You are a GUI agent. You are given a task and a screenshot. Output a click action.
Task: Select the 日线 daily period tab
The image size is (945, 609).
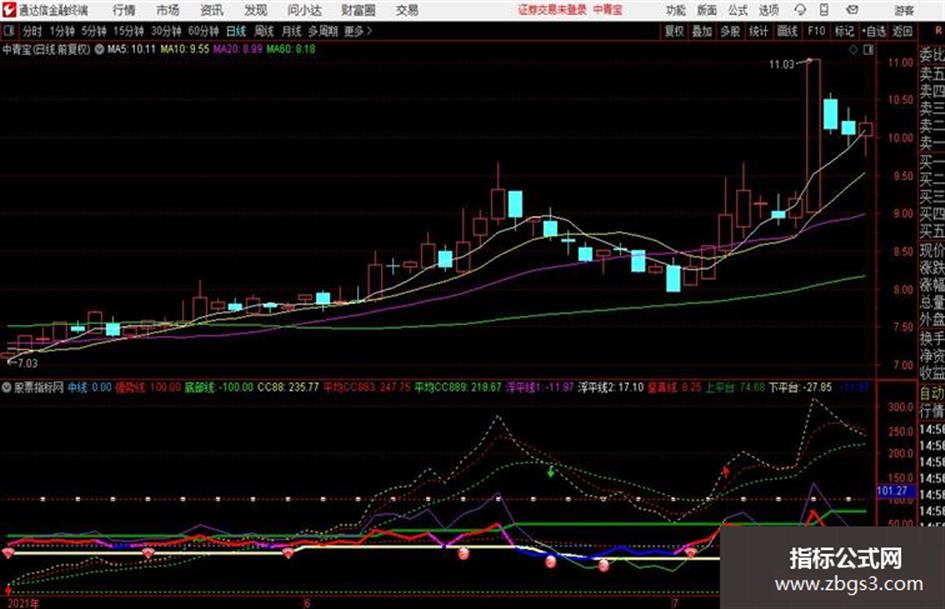click(x=236, y=31)
